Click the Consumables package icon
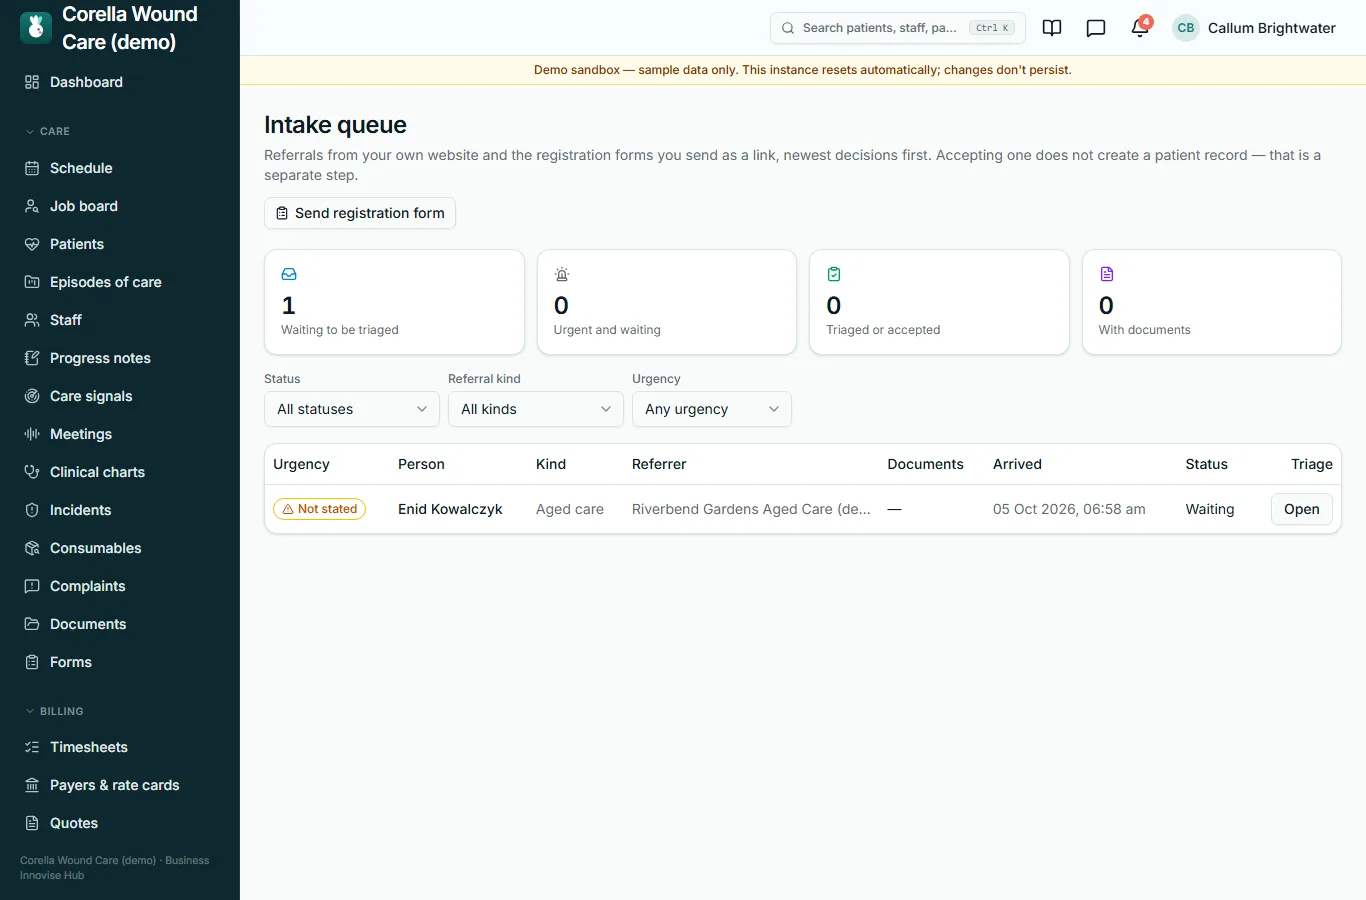The width and height of the screenshot is (1366, 900). [32, 548]
